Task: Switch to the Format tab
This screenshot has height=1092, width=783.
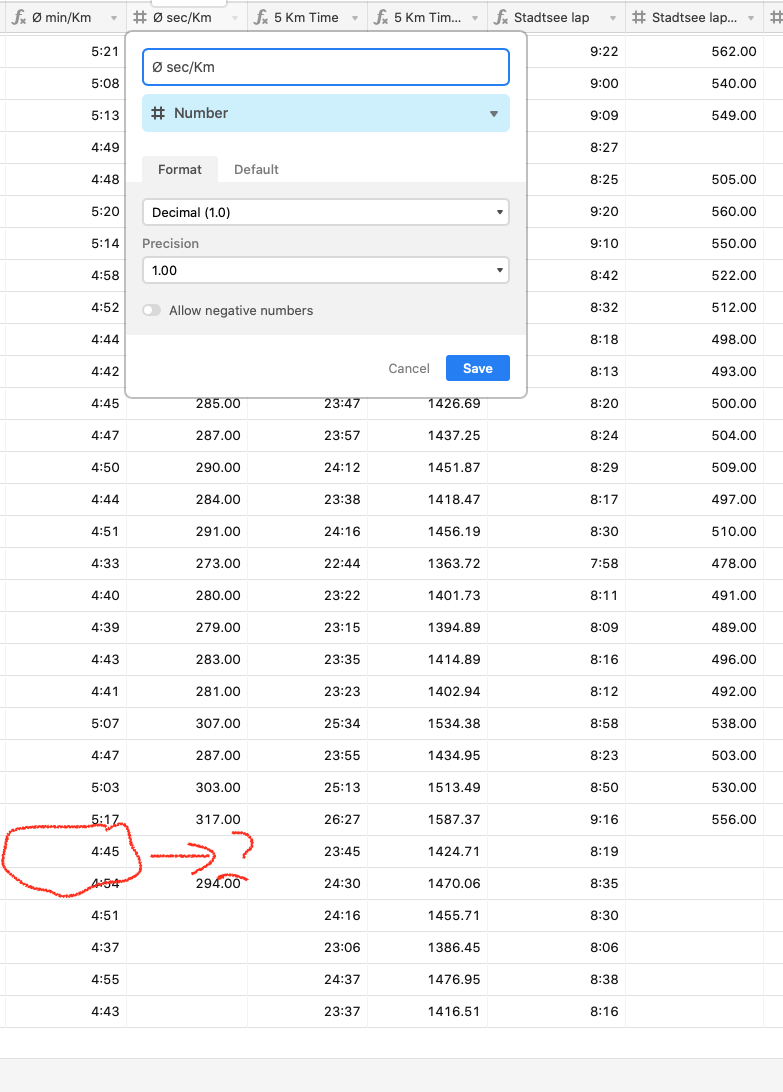Action: click(180, 169)
